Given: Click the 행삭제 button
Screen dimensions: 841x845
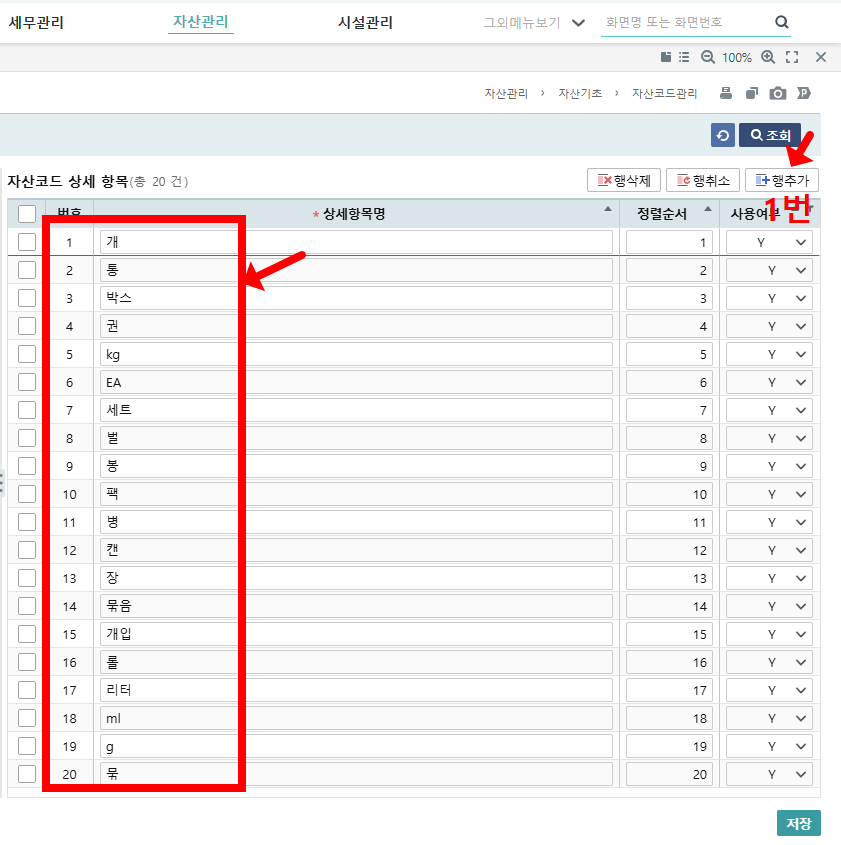Looking at the screenshot, I should click(x=624, y=180).
